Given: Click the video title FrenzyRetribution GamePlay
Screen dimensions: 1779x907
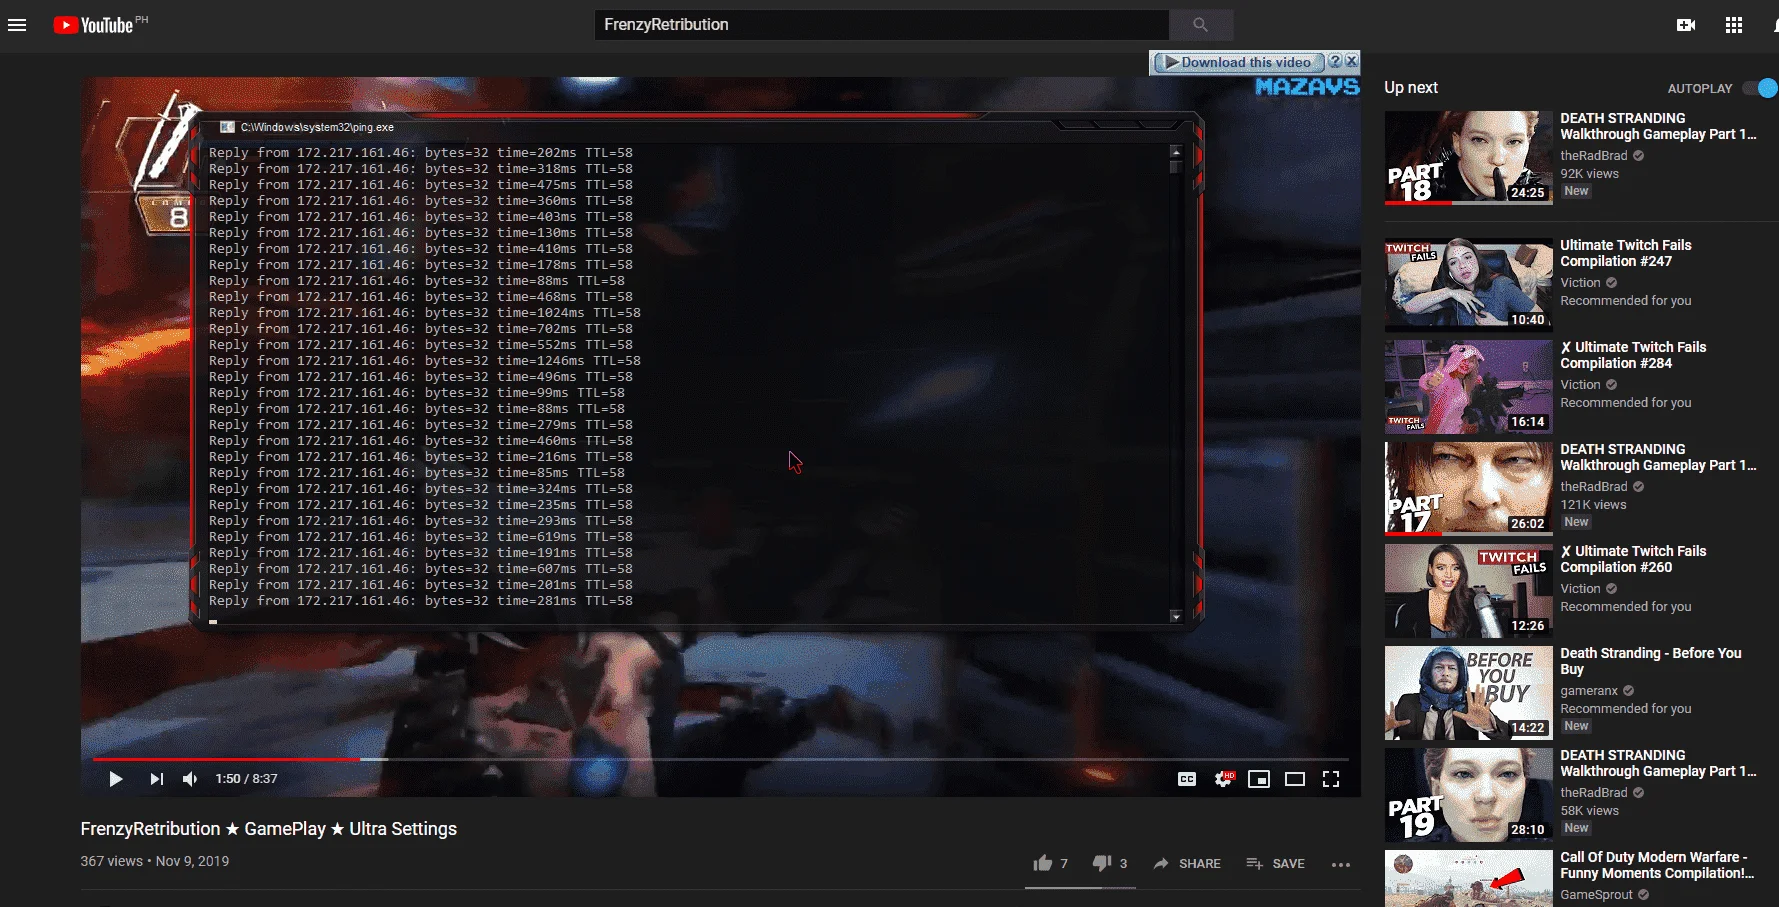Looking at the screenshot, I should click(x=269, y=829).
